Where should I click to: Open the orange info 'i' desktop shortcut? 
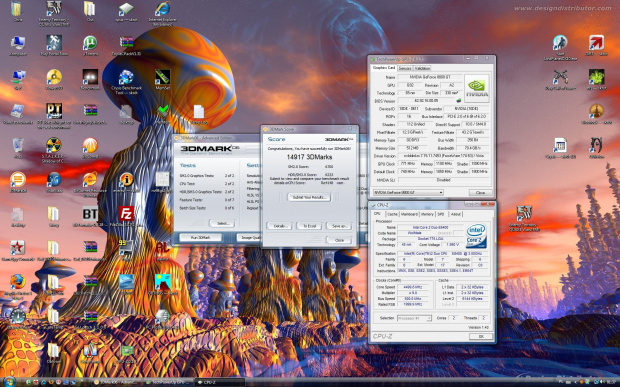click(126, 179)
